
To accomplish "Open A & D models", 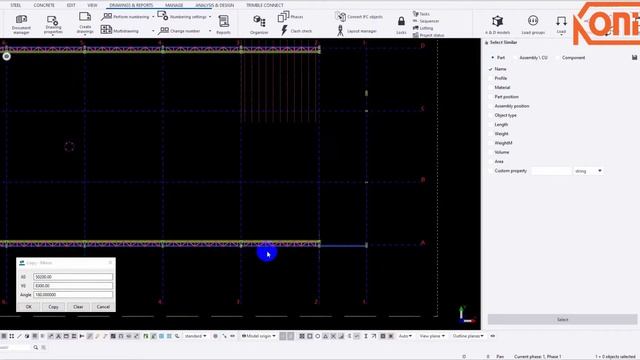I will click(497, 24).
